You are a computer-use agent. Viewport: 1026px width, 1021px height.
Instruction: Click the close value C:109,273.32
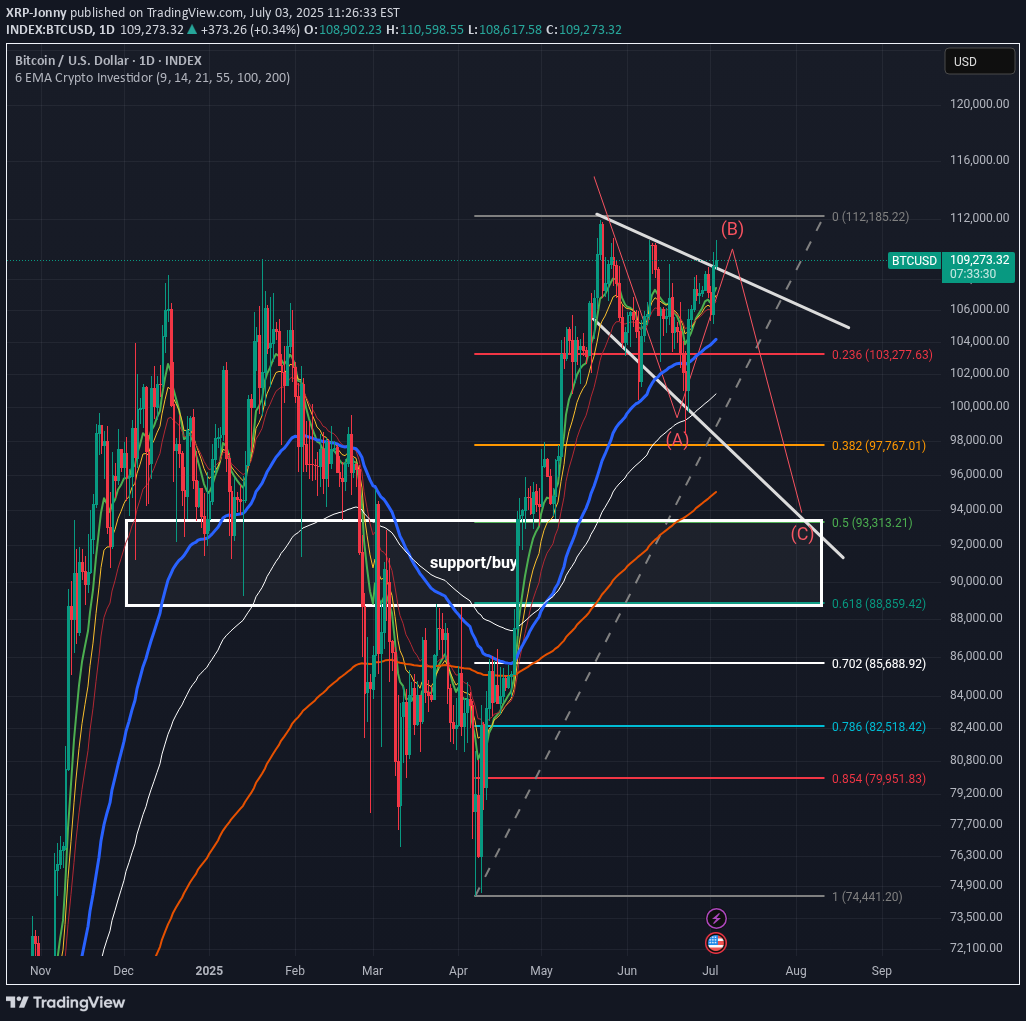(x=584, y=29)
